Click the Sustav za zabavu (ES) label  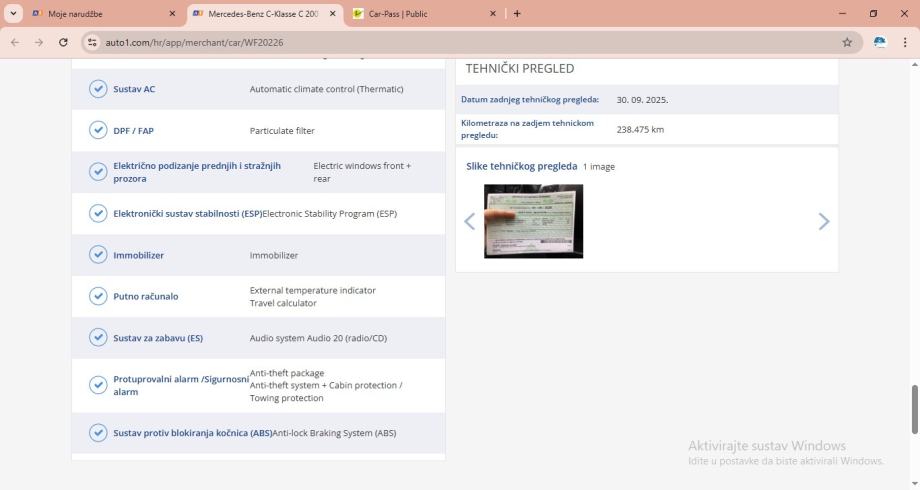pos(158,338)
